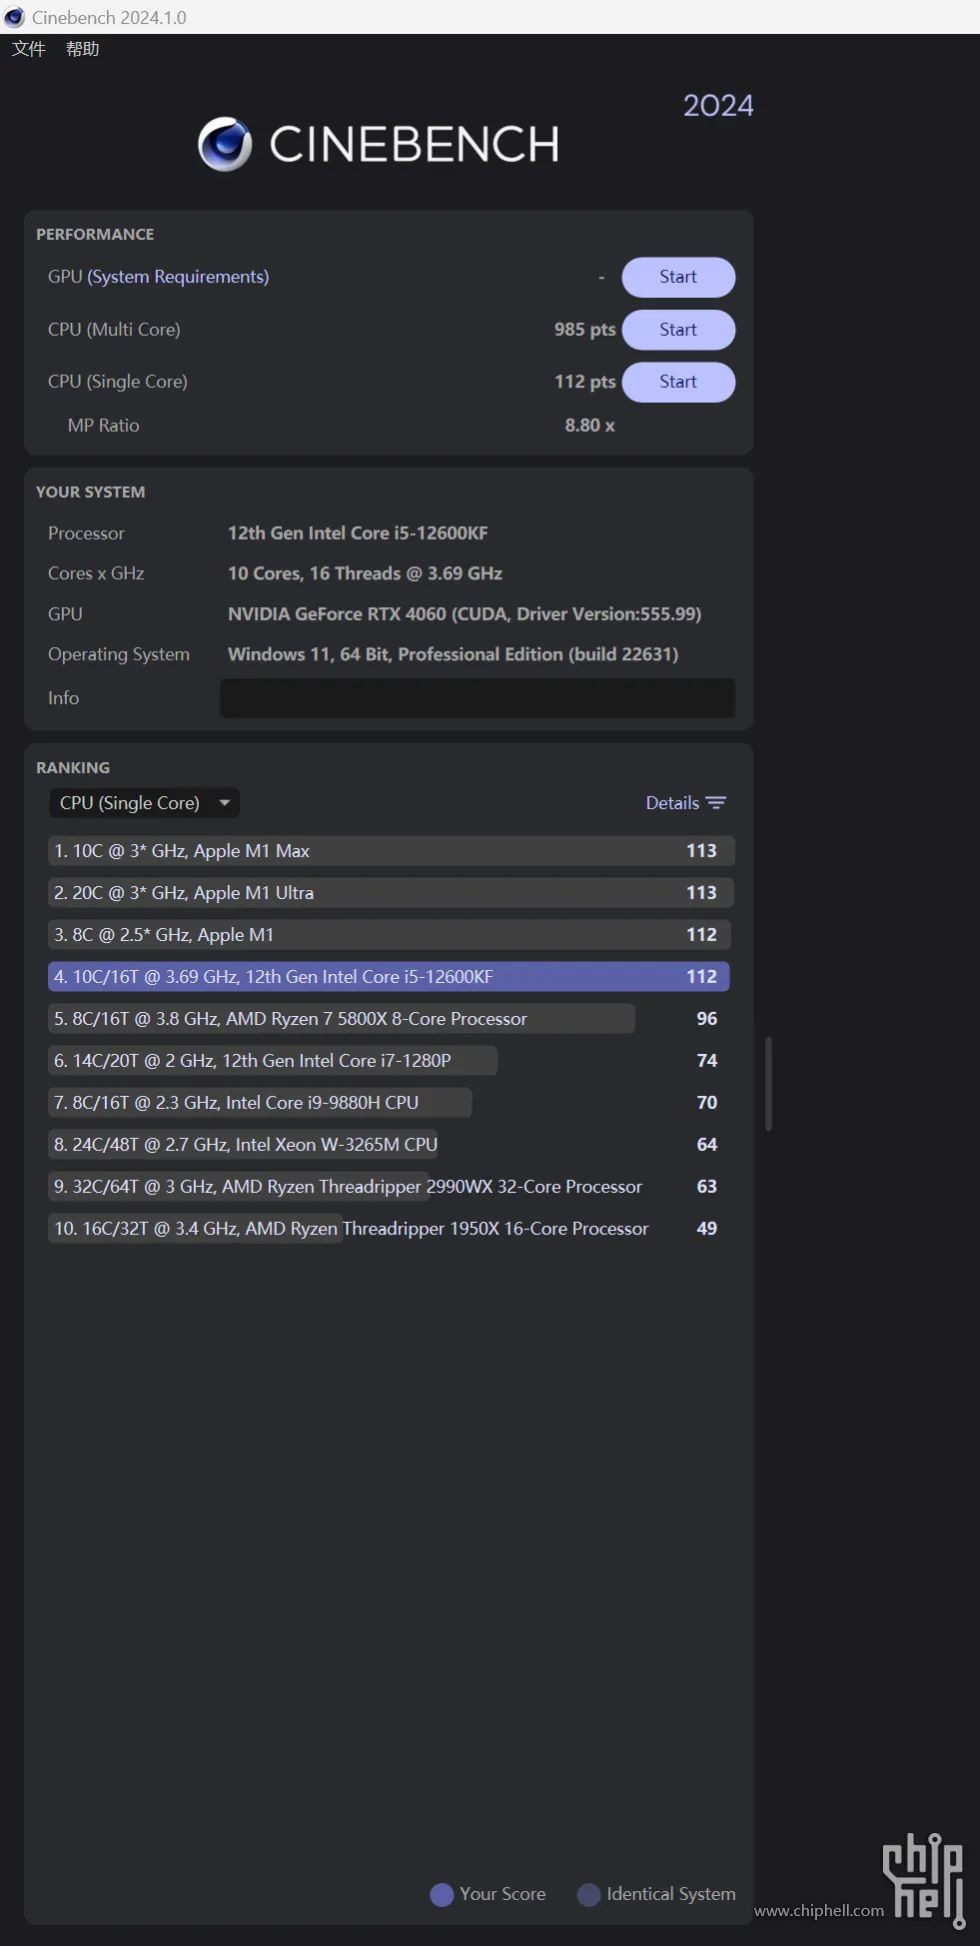Open the 帮助 menu
The height and width of the screenshot is (1946, 980).
(x=83, y=49)
